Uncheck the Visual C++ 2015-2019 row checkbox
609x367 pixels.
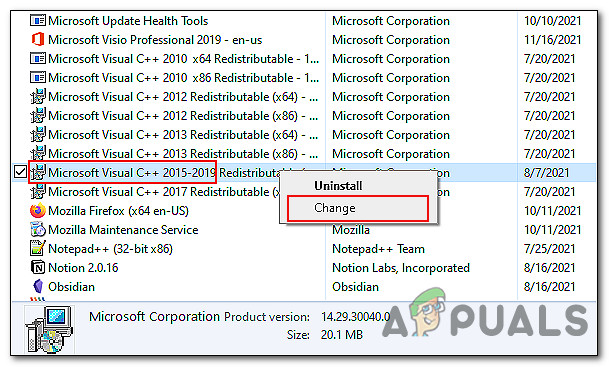coord(20,172)
